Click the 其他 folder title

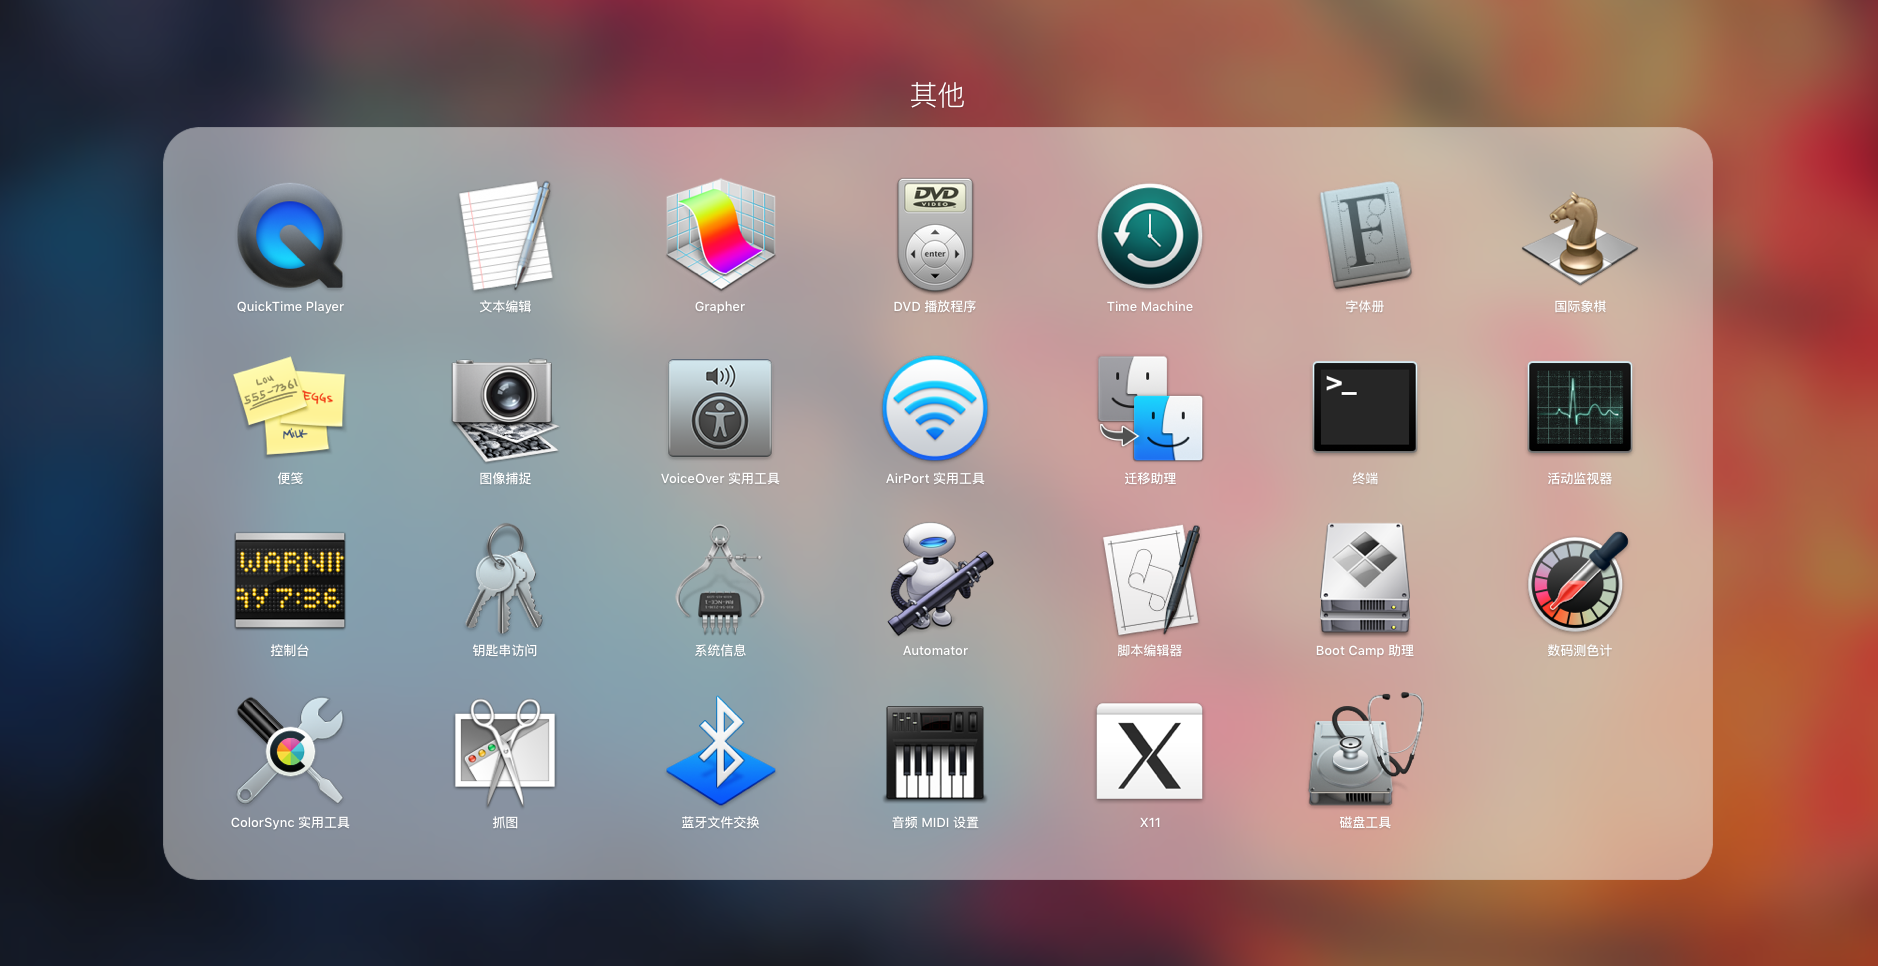[937, 95]
